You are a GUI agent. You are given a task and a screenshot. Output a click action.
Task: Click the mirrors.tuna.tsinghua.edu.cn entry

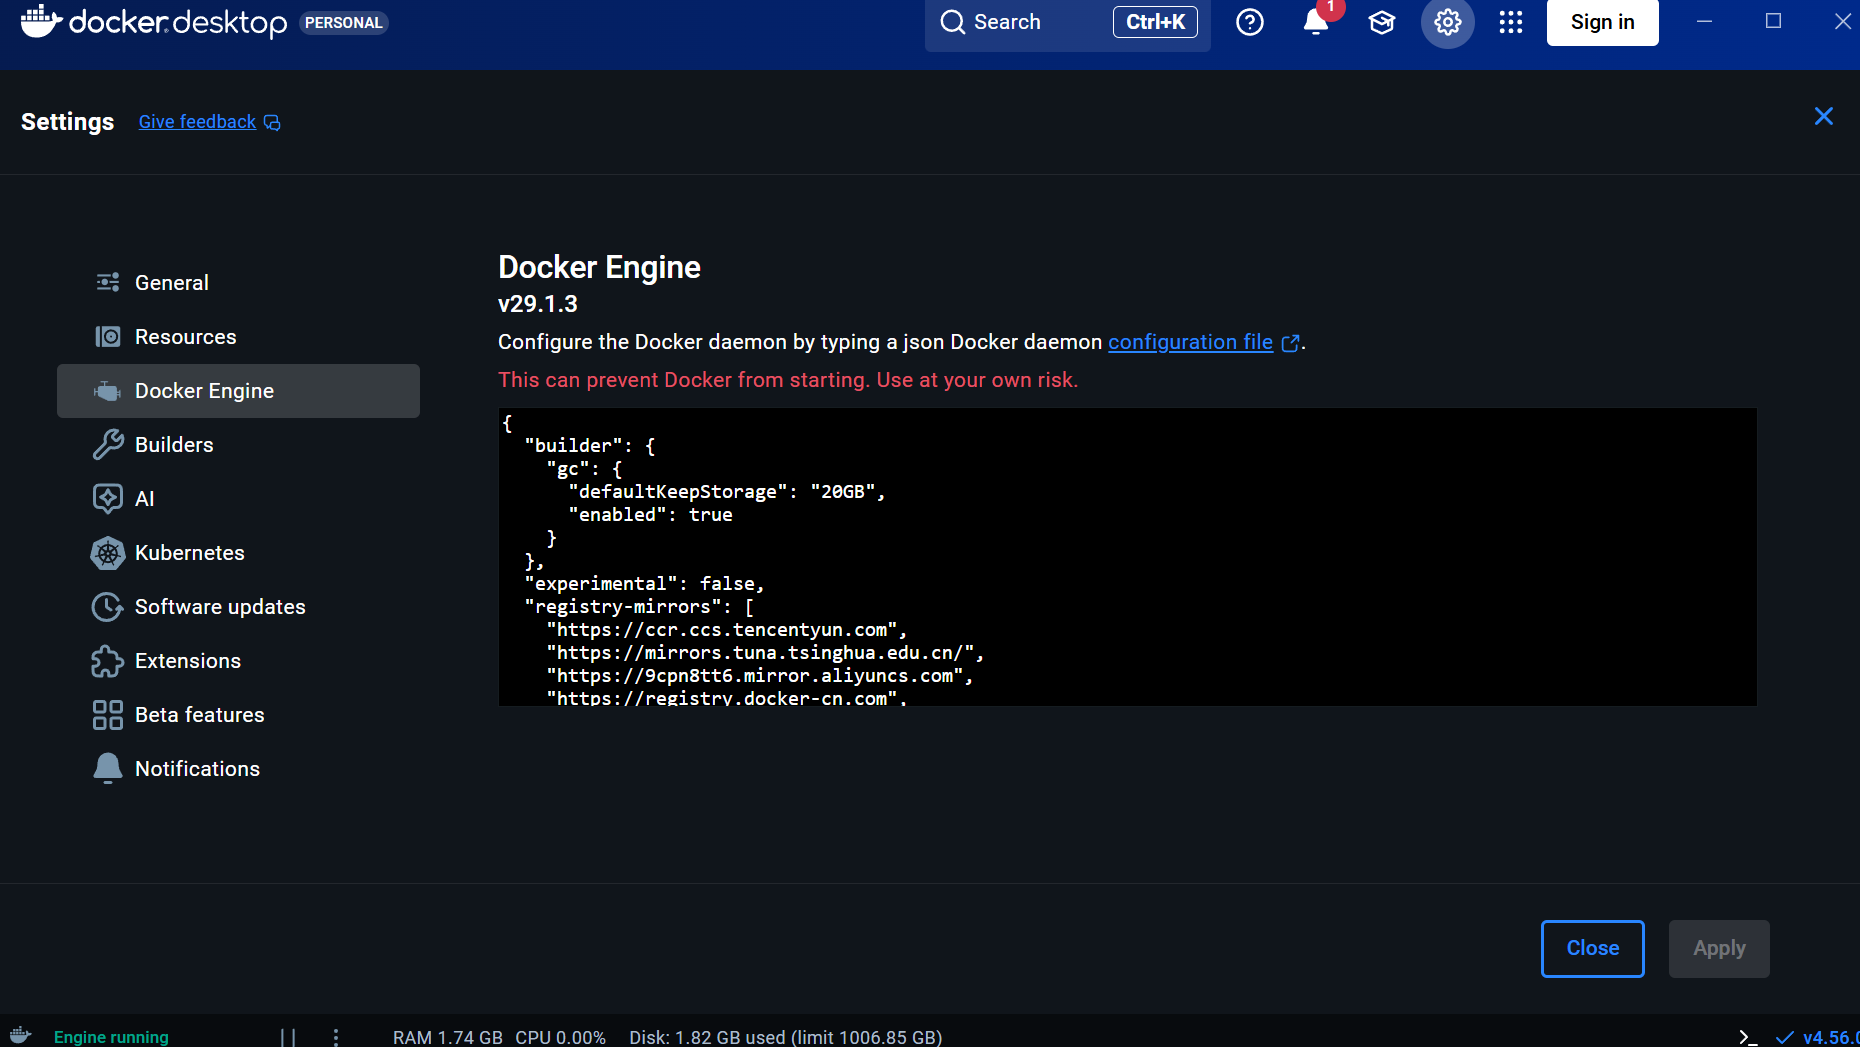[765, 653]
